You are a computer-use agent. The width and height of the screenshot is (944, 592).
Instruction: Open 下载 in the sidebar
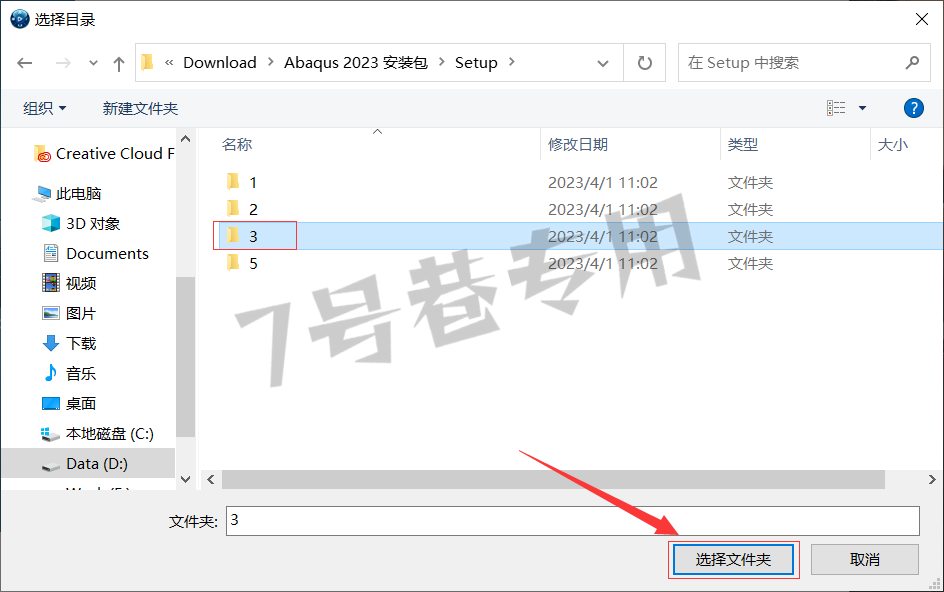pos(69,343)
